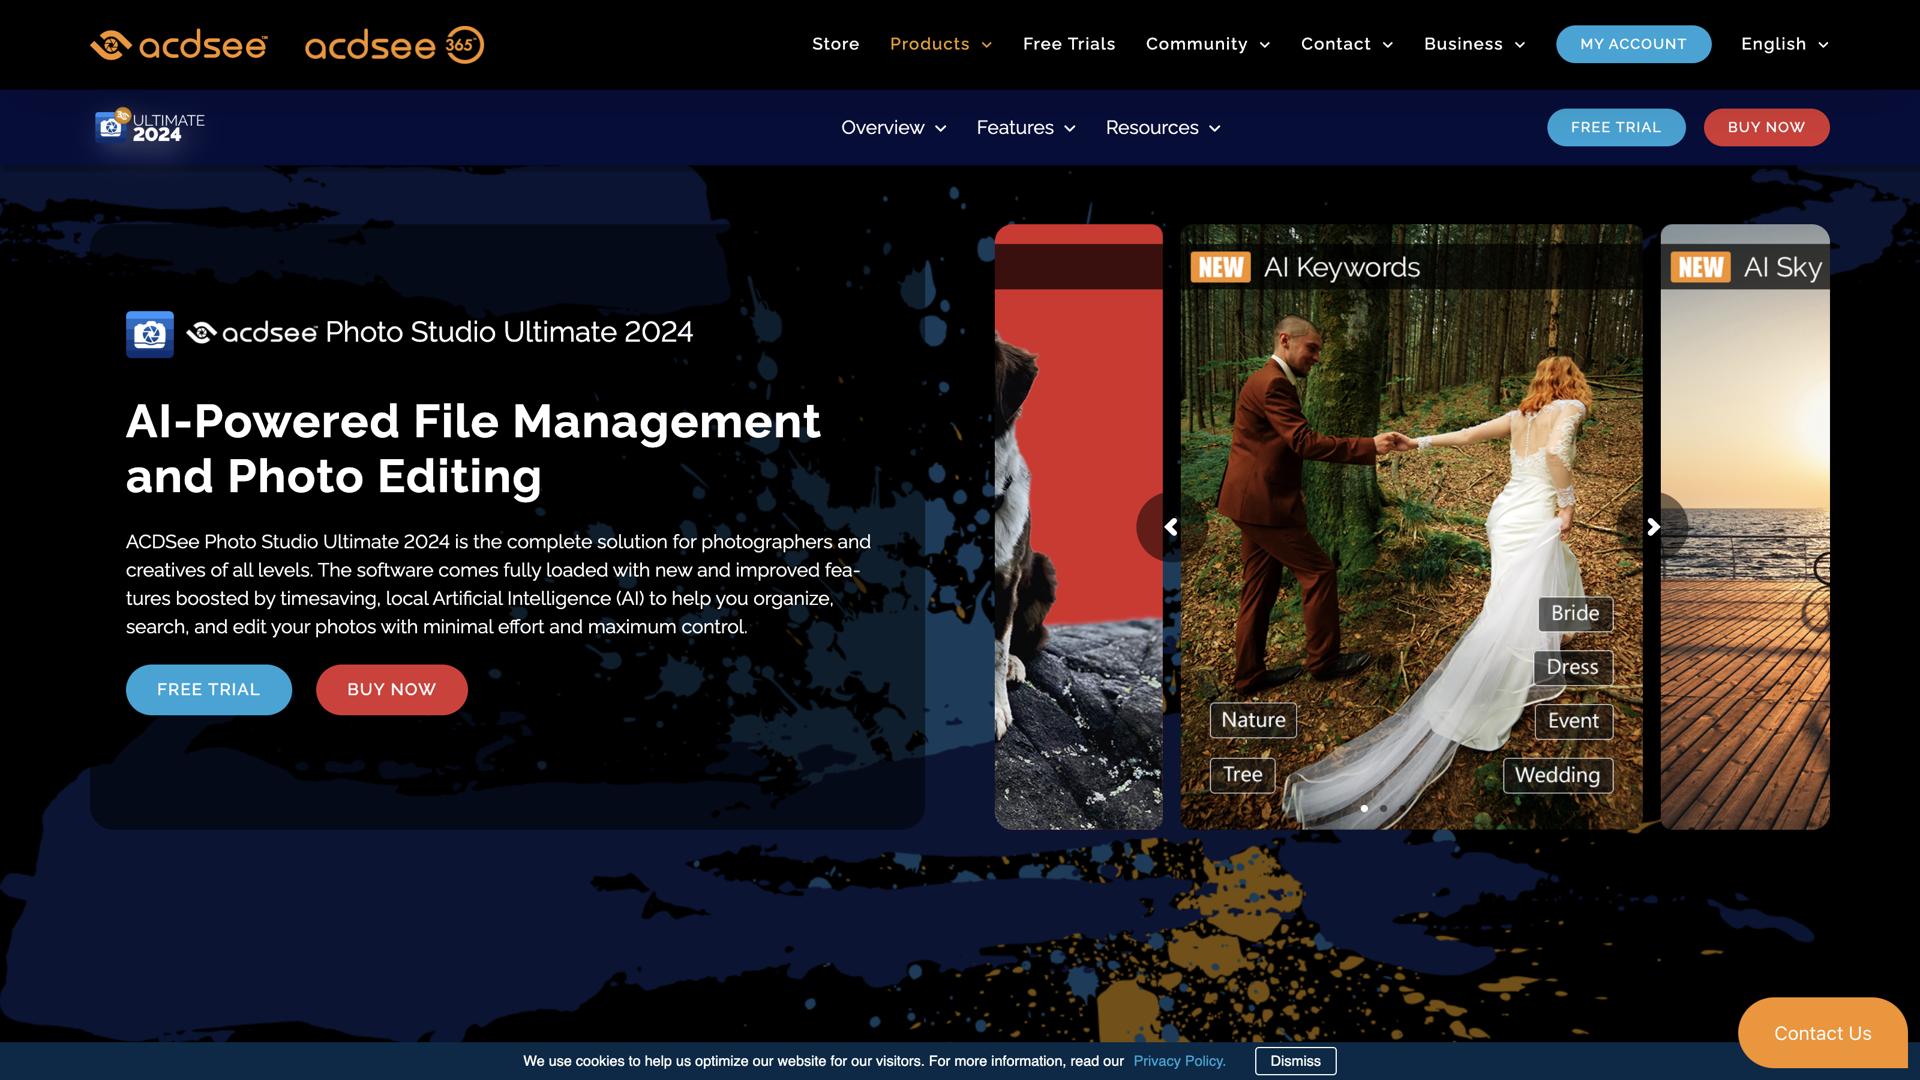Go to previous carousel slide arrow

coord(1170,527)
